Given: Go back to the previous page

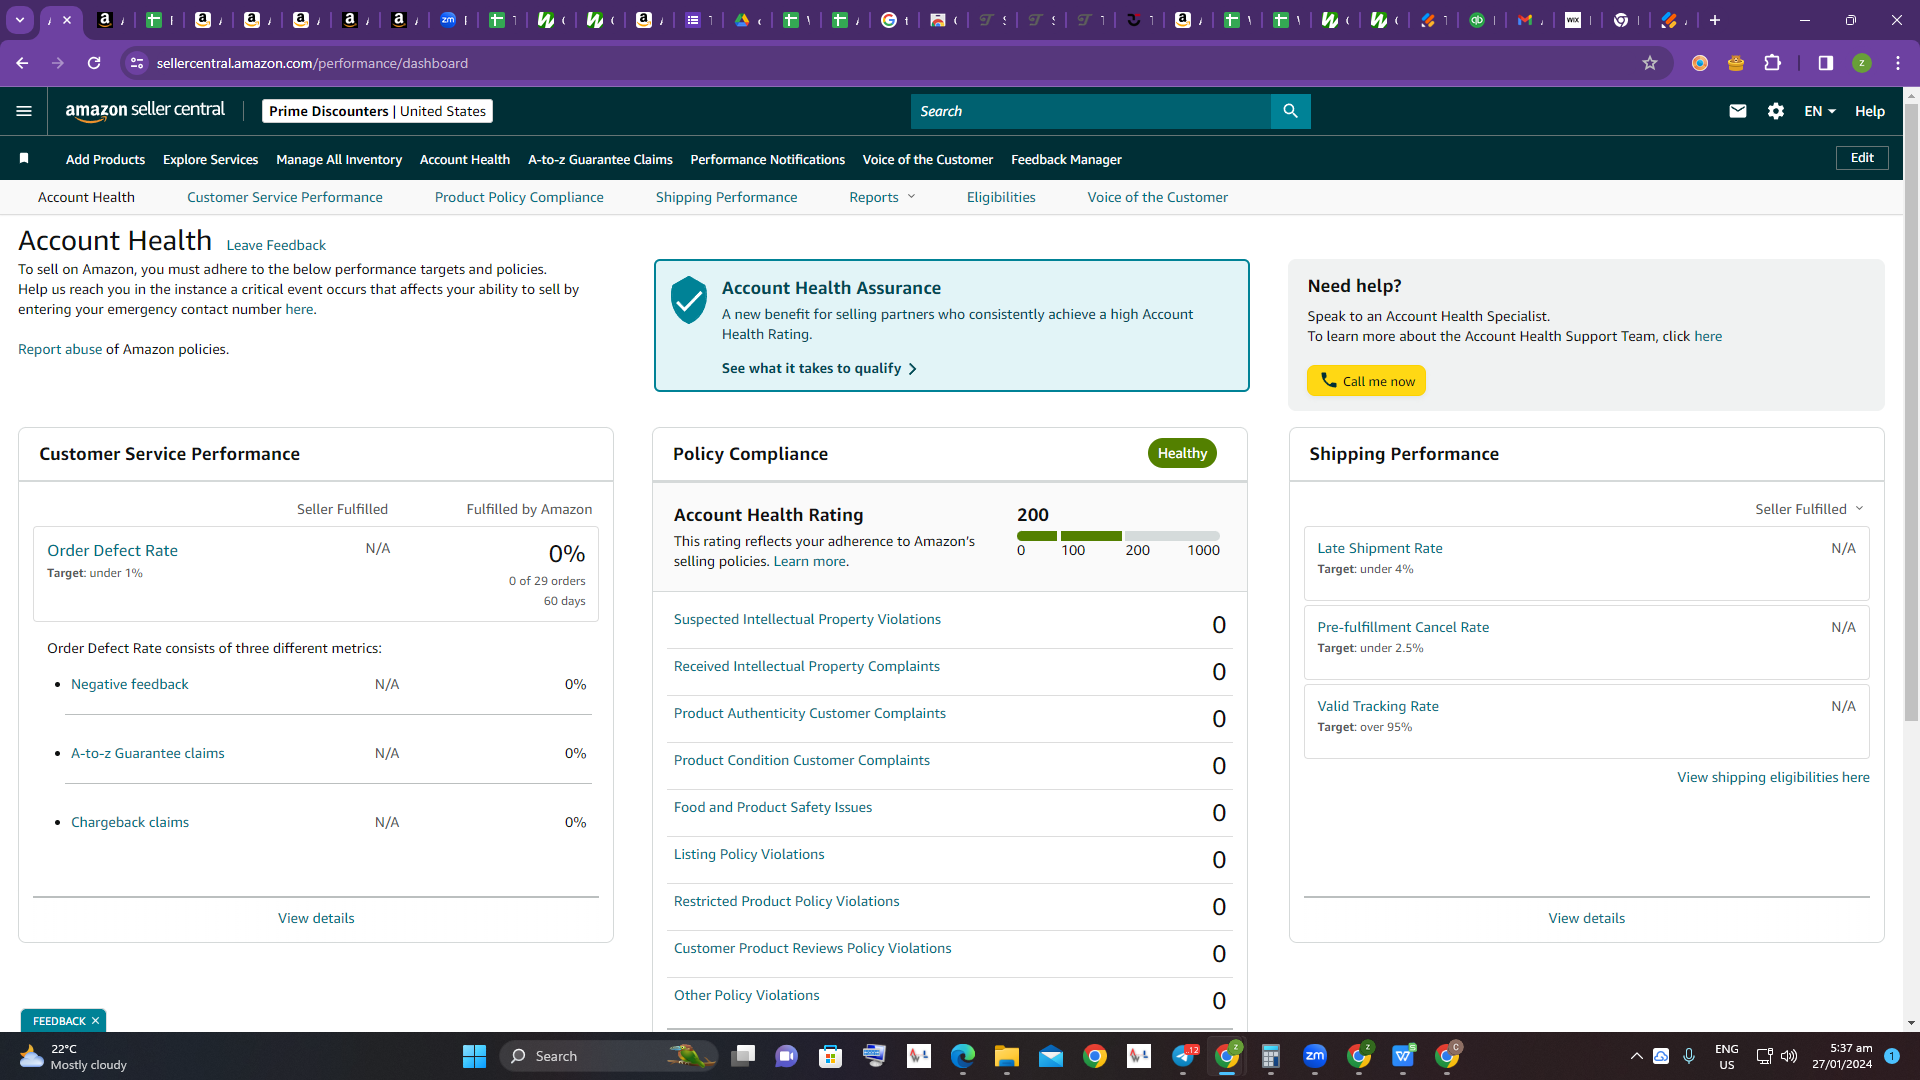Looking at the screenshot, I should [22, 63].
